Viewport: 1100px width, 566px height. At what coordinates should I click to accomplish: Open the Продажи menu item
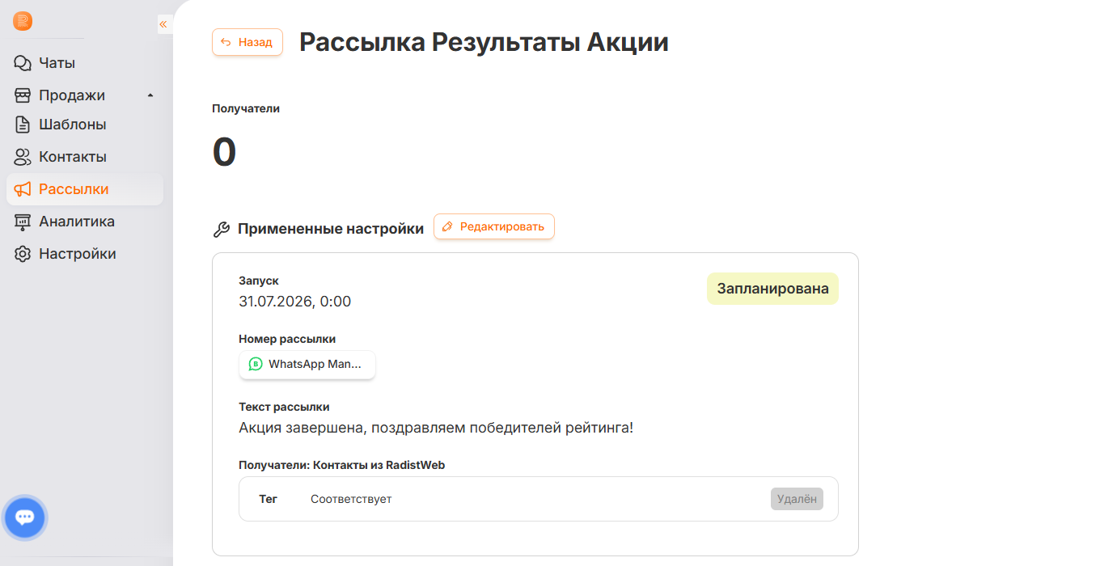tap(72, 95)
